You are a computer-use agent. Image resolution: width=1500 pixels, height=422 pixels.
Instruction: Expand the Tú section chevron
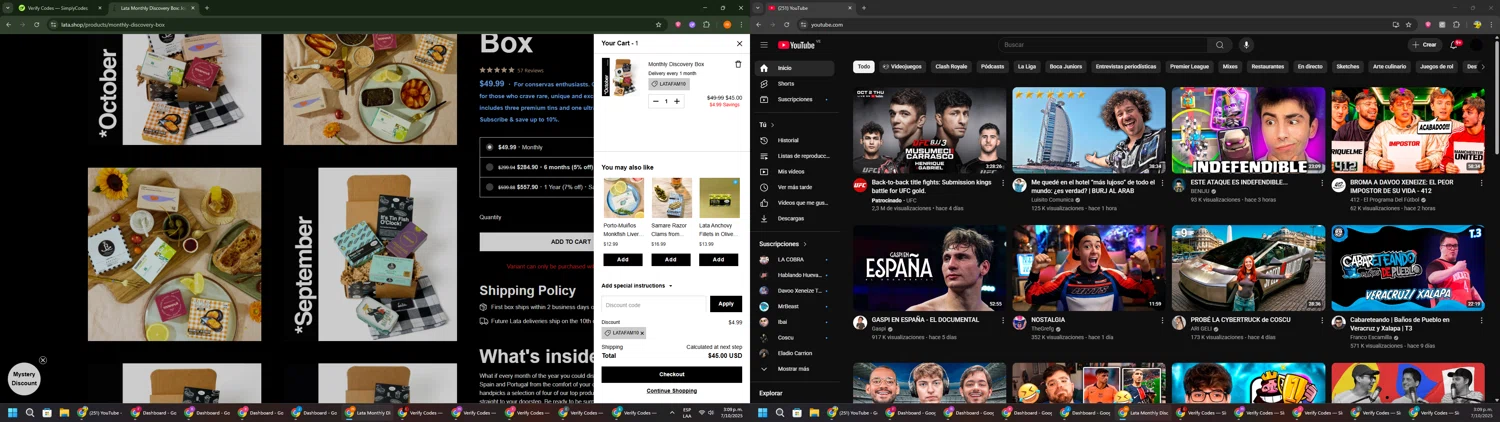[x=772, y=125]
